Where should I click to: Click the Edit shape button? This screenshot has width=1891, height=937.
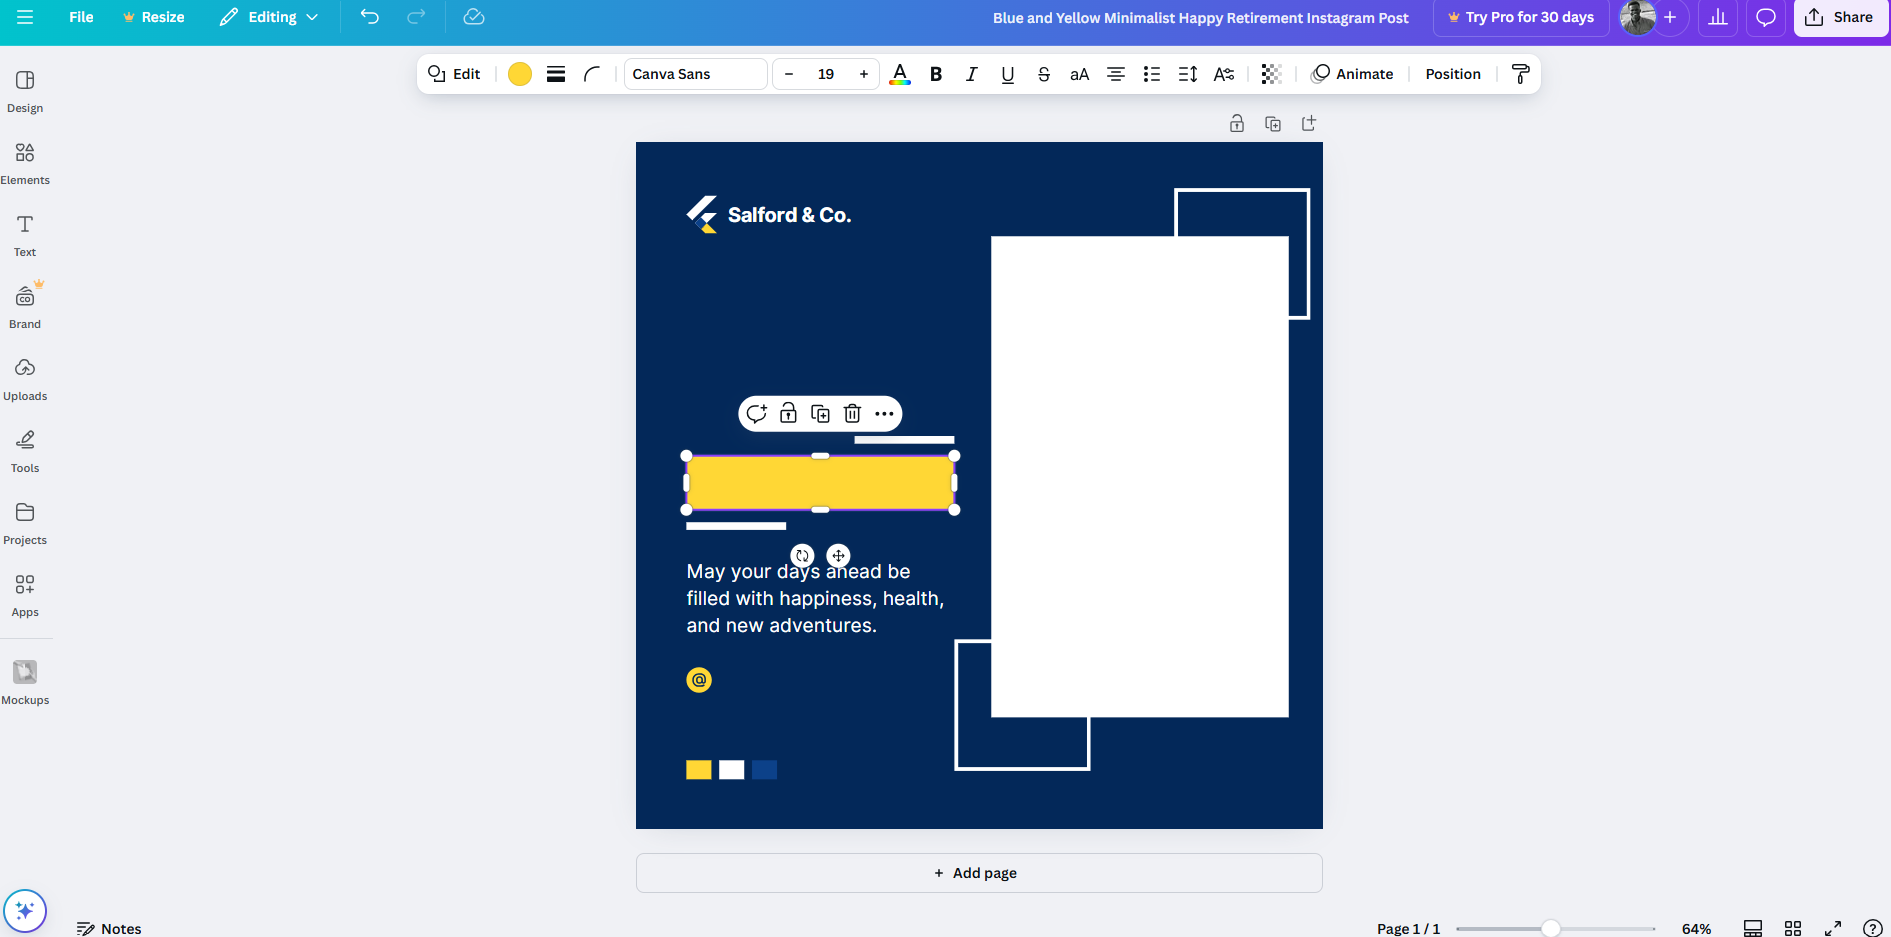tap(454, 74)
